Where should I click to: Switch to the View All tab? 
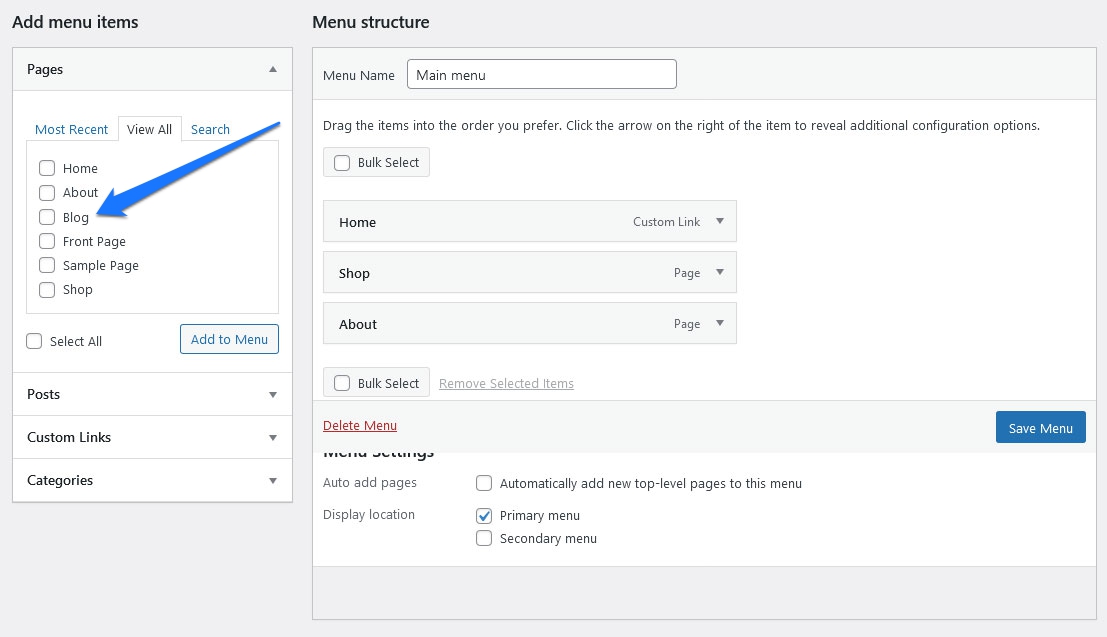point(150,129)
